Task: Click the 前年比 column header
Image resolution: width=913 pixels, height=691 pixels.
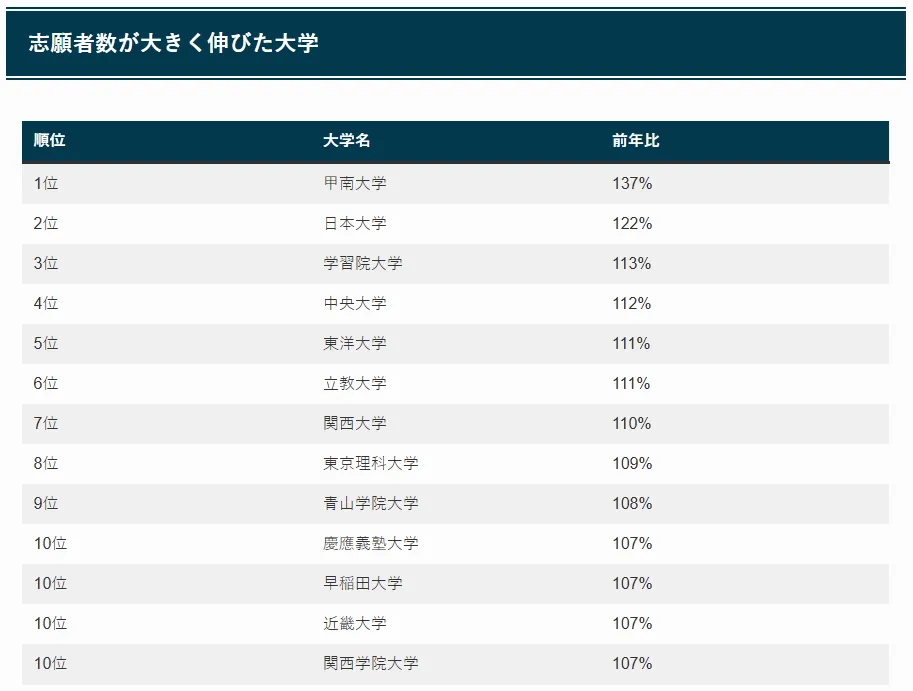Action: pos(636,140)
